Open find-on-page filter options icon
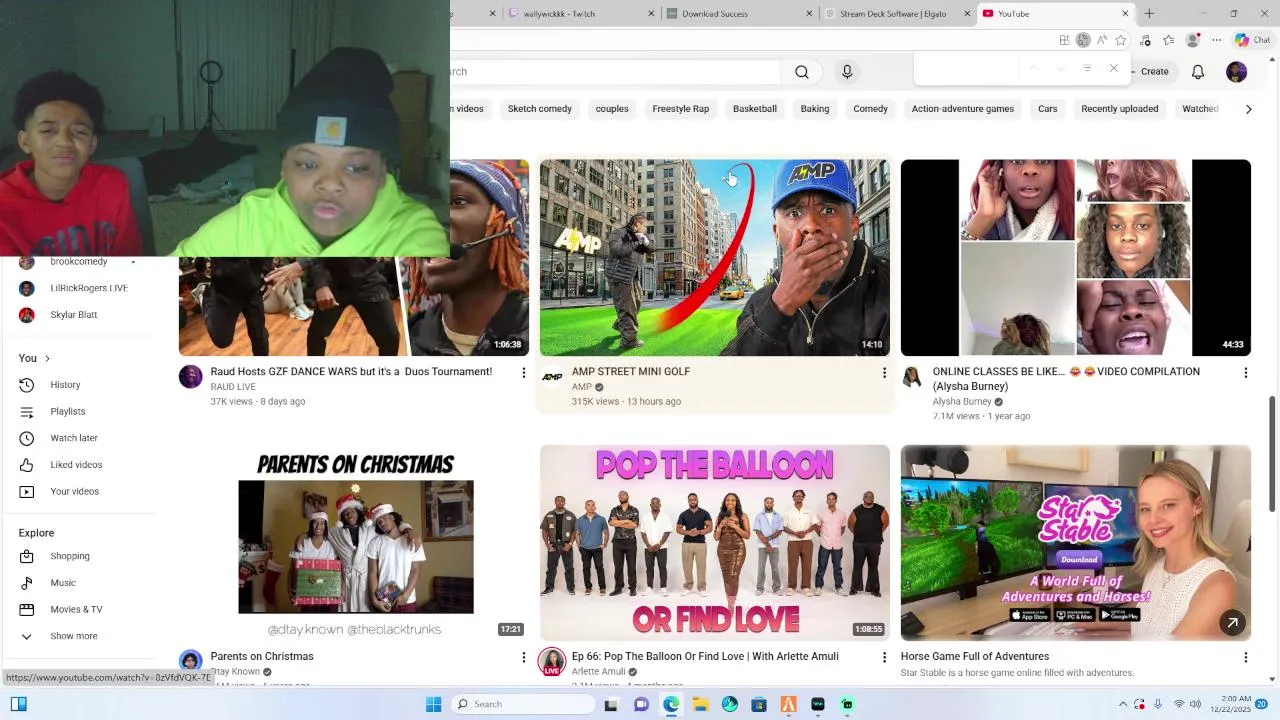Viewport: 1280px width, 720px height. (x=1087, y=68)
